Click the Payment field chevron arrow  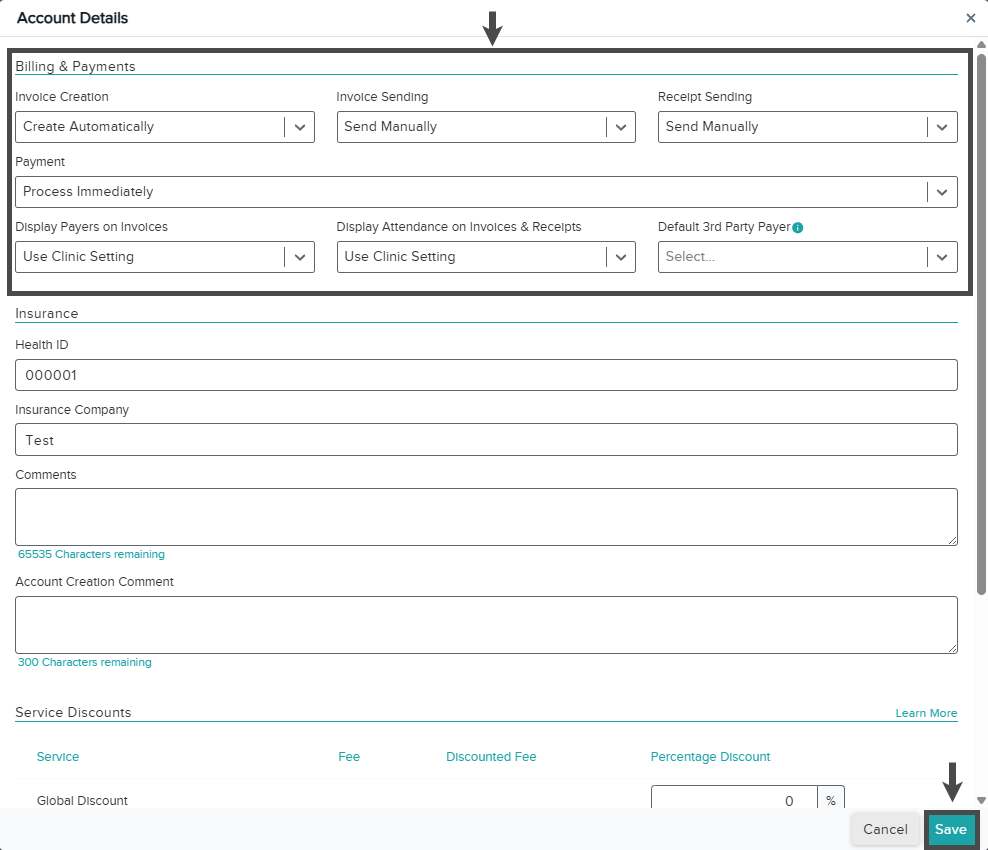pyautogui.click(x=942, y=192)
